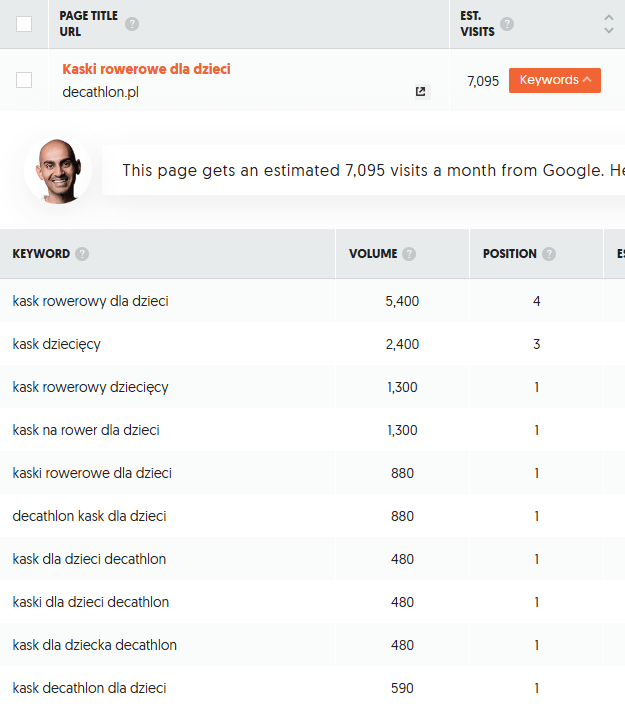Click position value 4
The height and width of the screenshot is (708, 625).
pos(536,301)
